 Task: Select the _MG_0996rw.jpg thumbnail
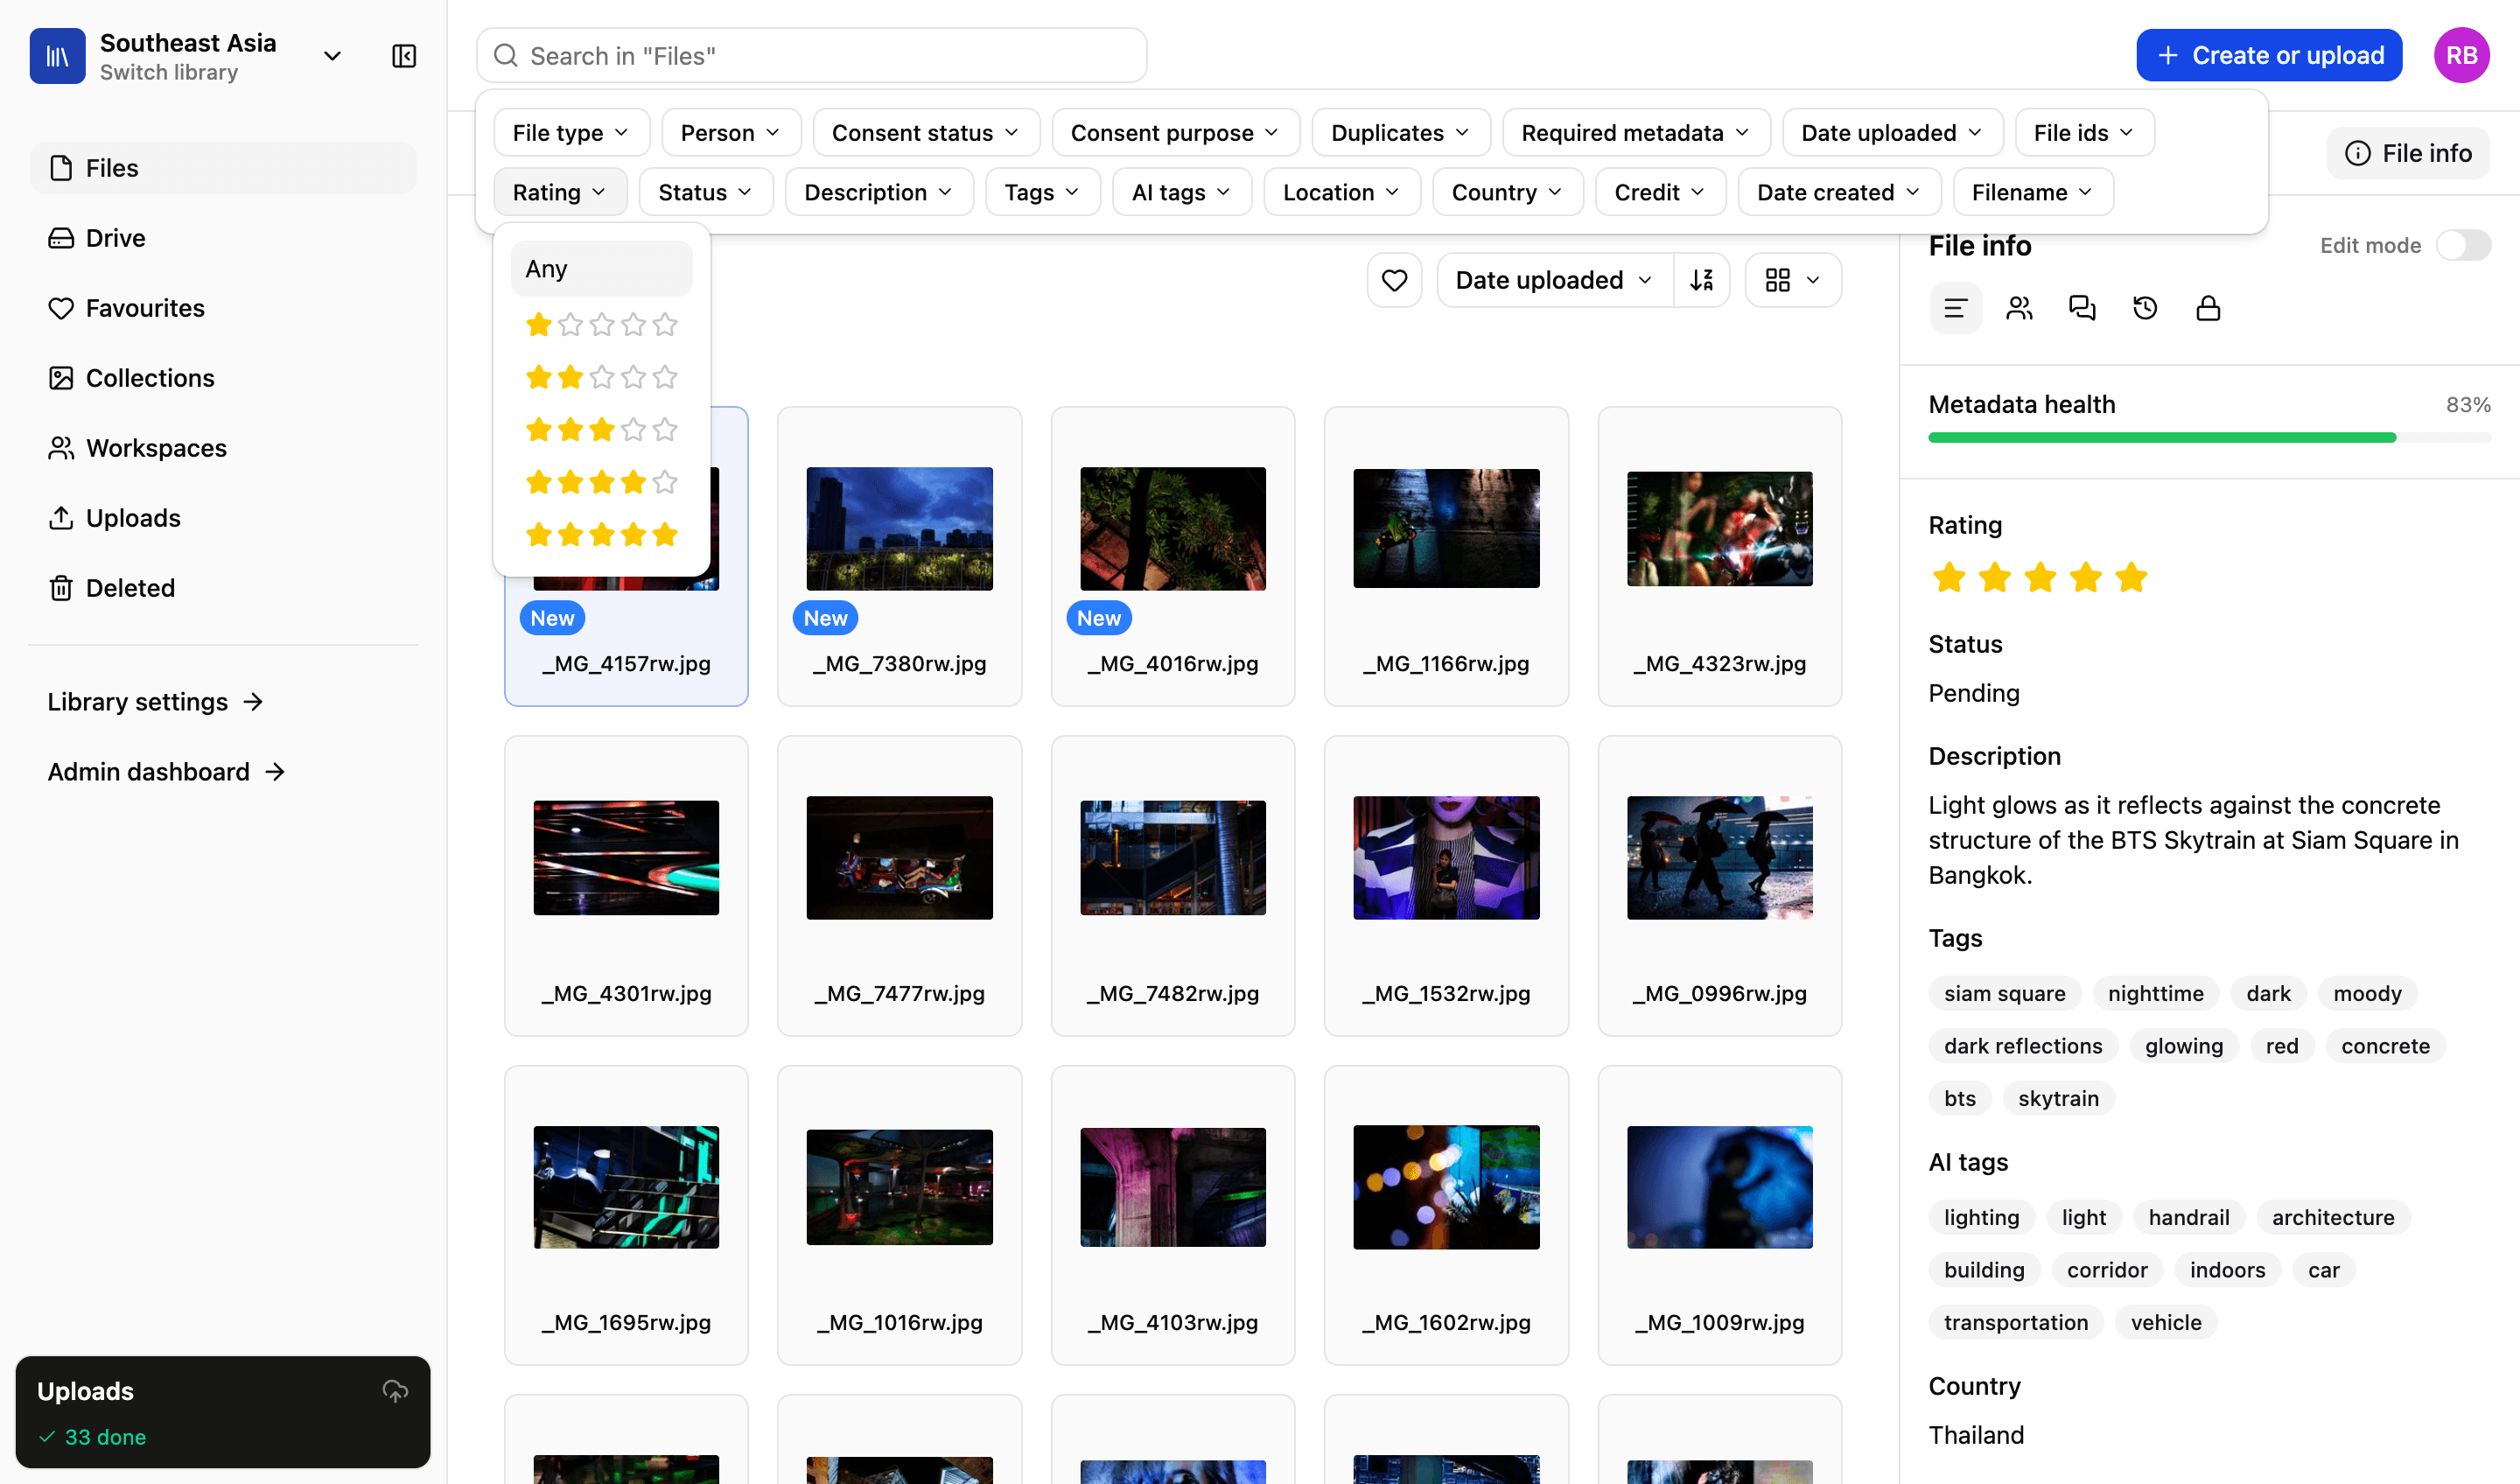click(1719, 858)
